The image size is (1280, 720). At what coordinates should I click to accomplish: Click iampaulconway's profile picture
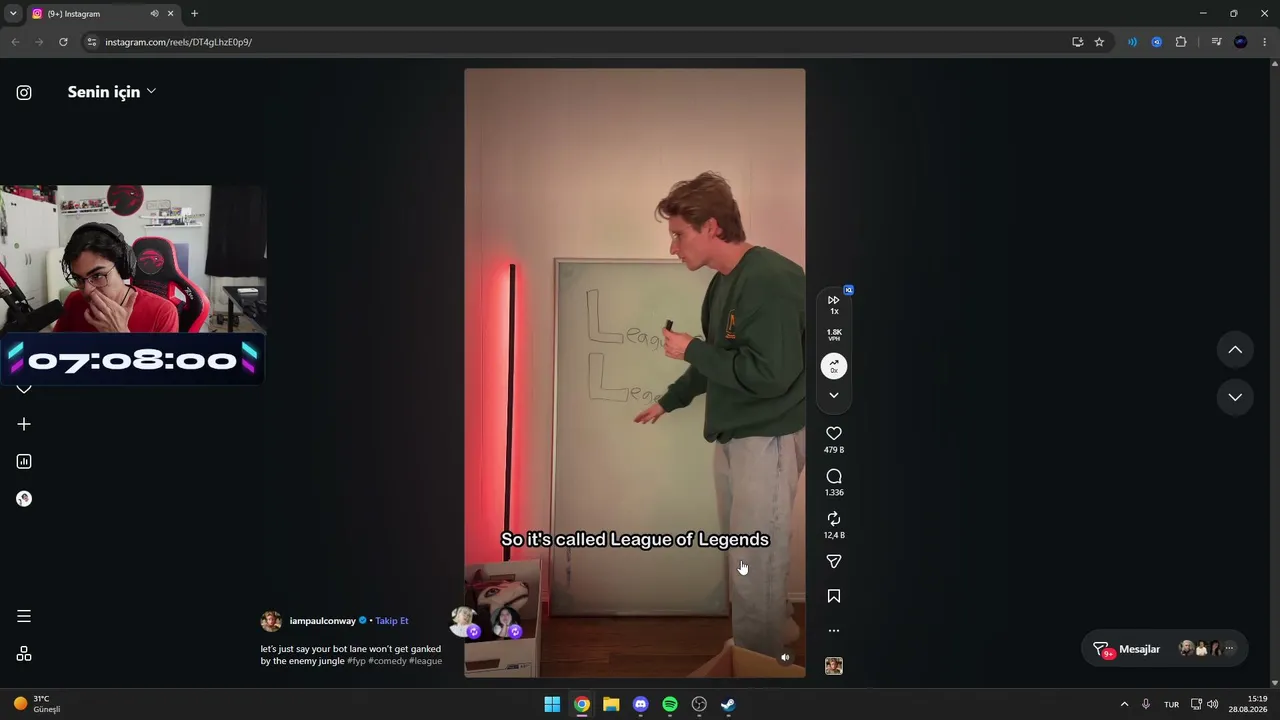[x=271, y=621]
